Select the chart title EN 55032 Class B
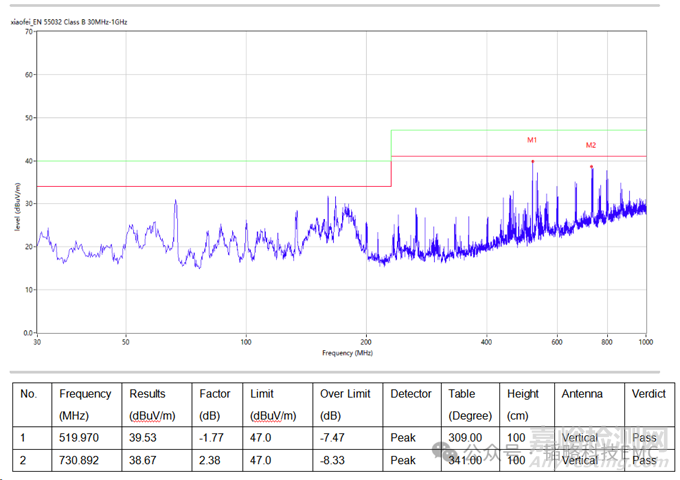The height and width of the screenshot is (480, 680). (70, 20)
